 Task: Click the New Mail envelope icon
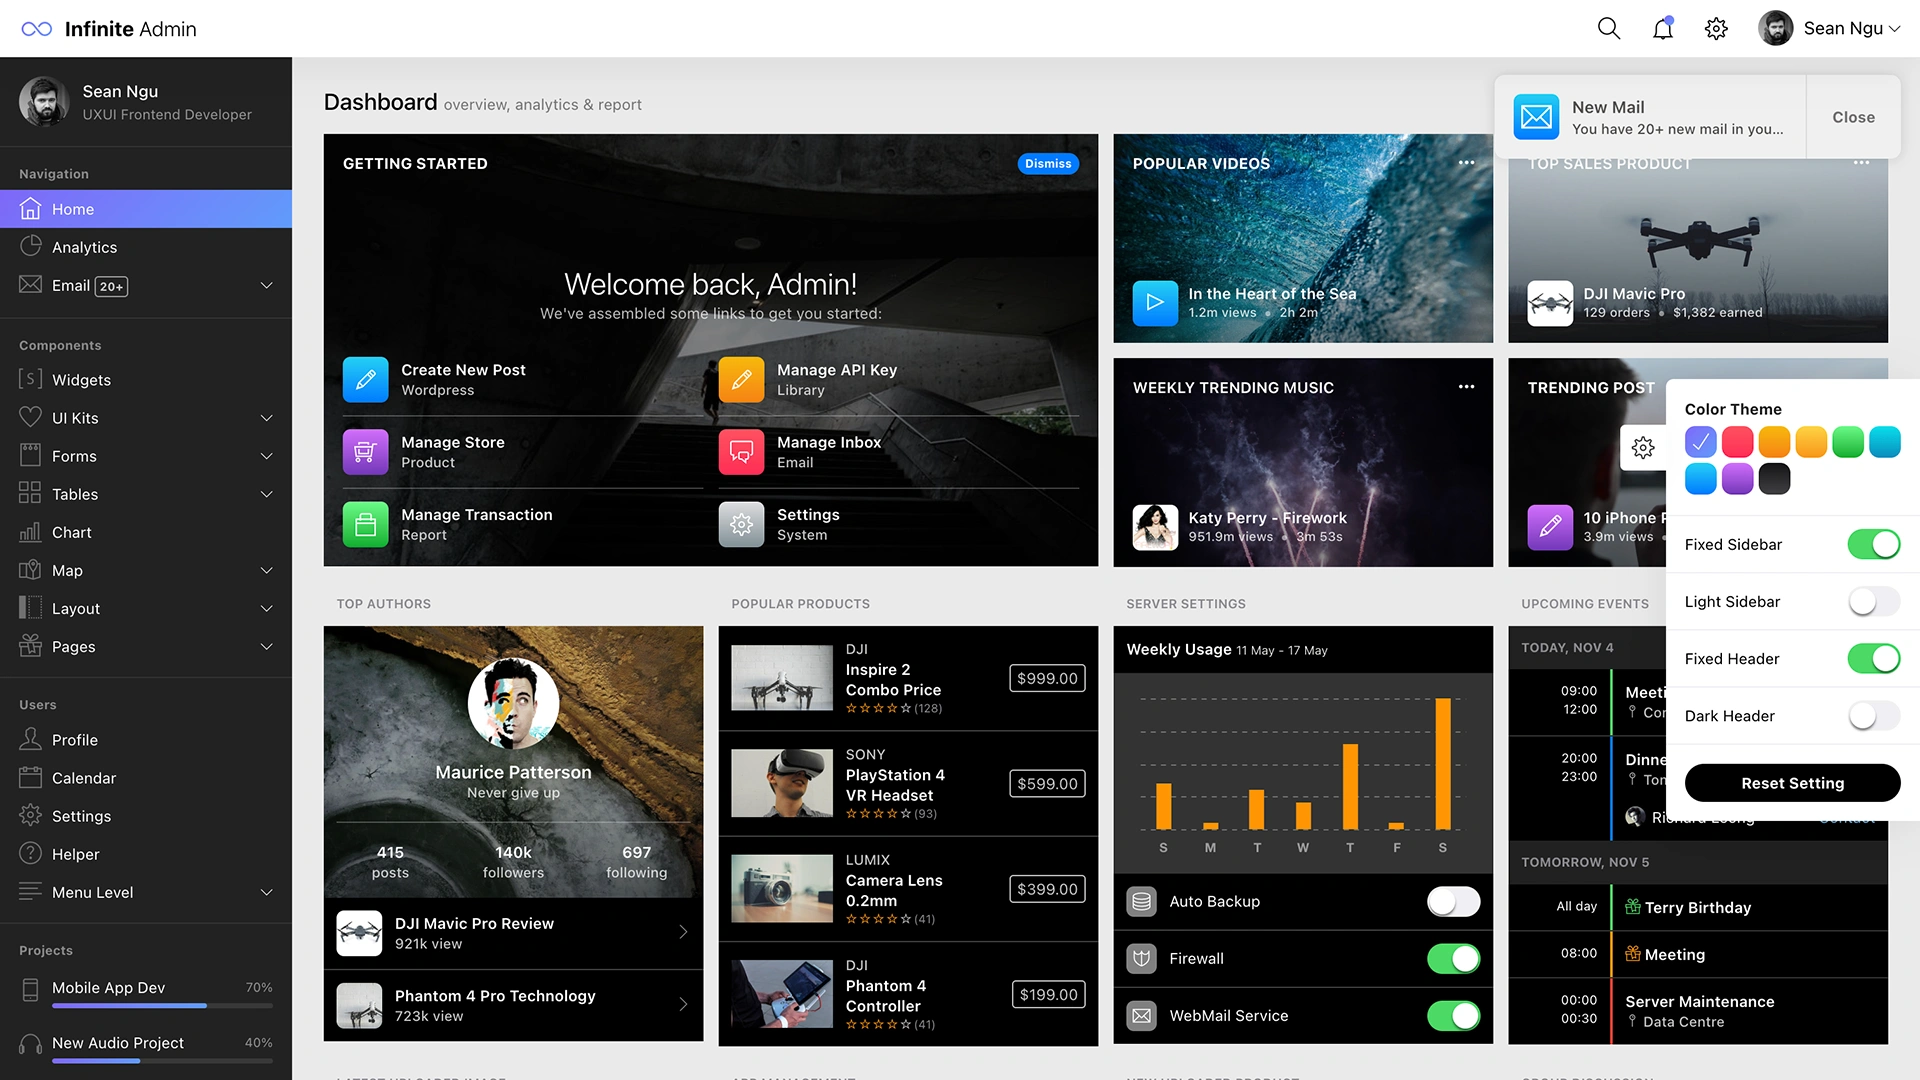1536,117
